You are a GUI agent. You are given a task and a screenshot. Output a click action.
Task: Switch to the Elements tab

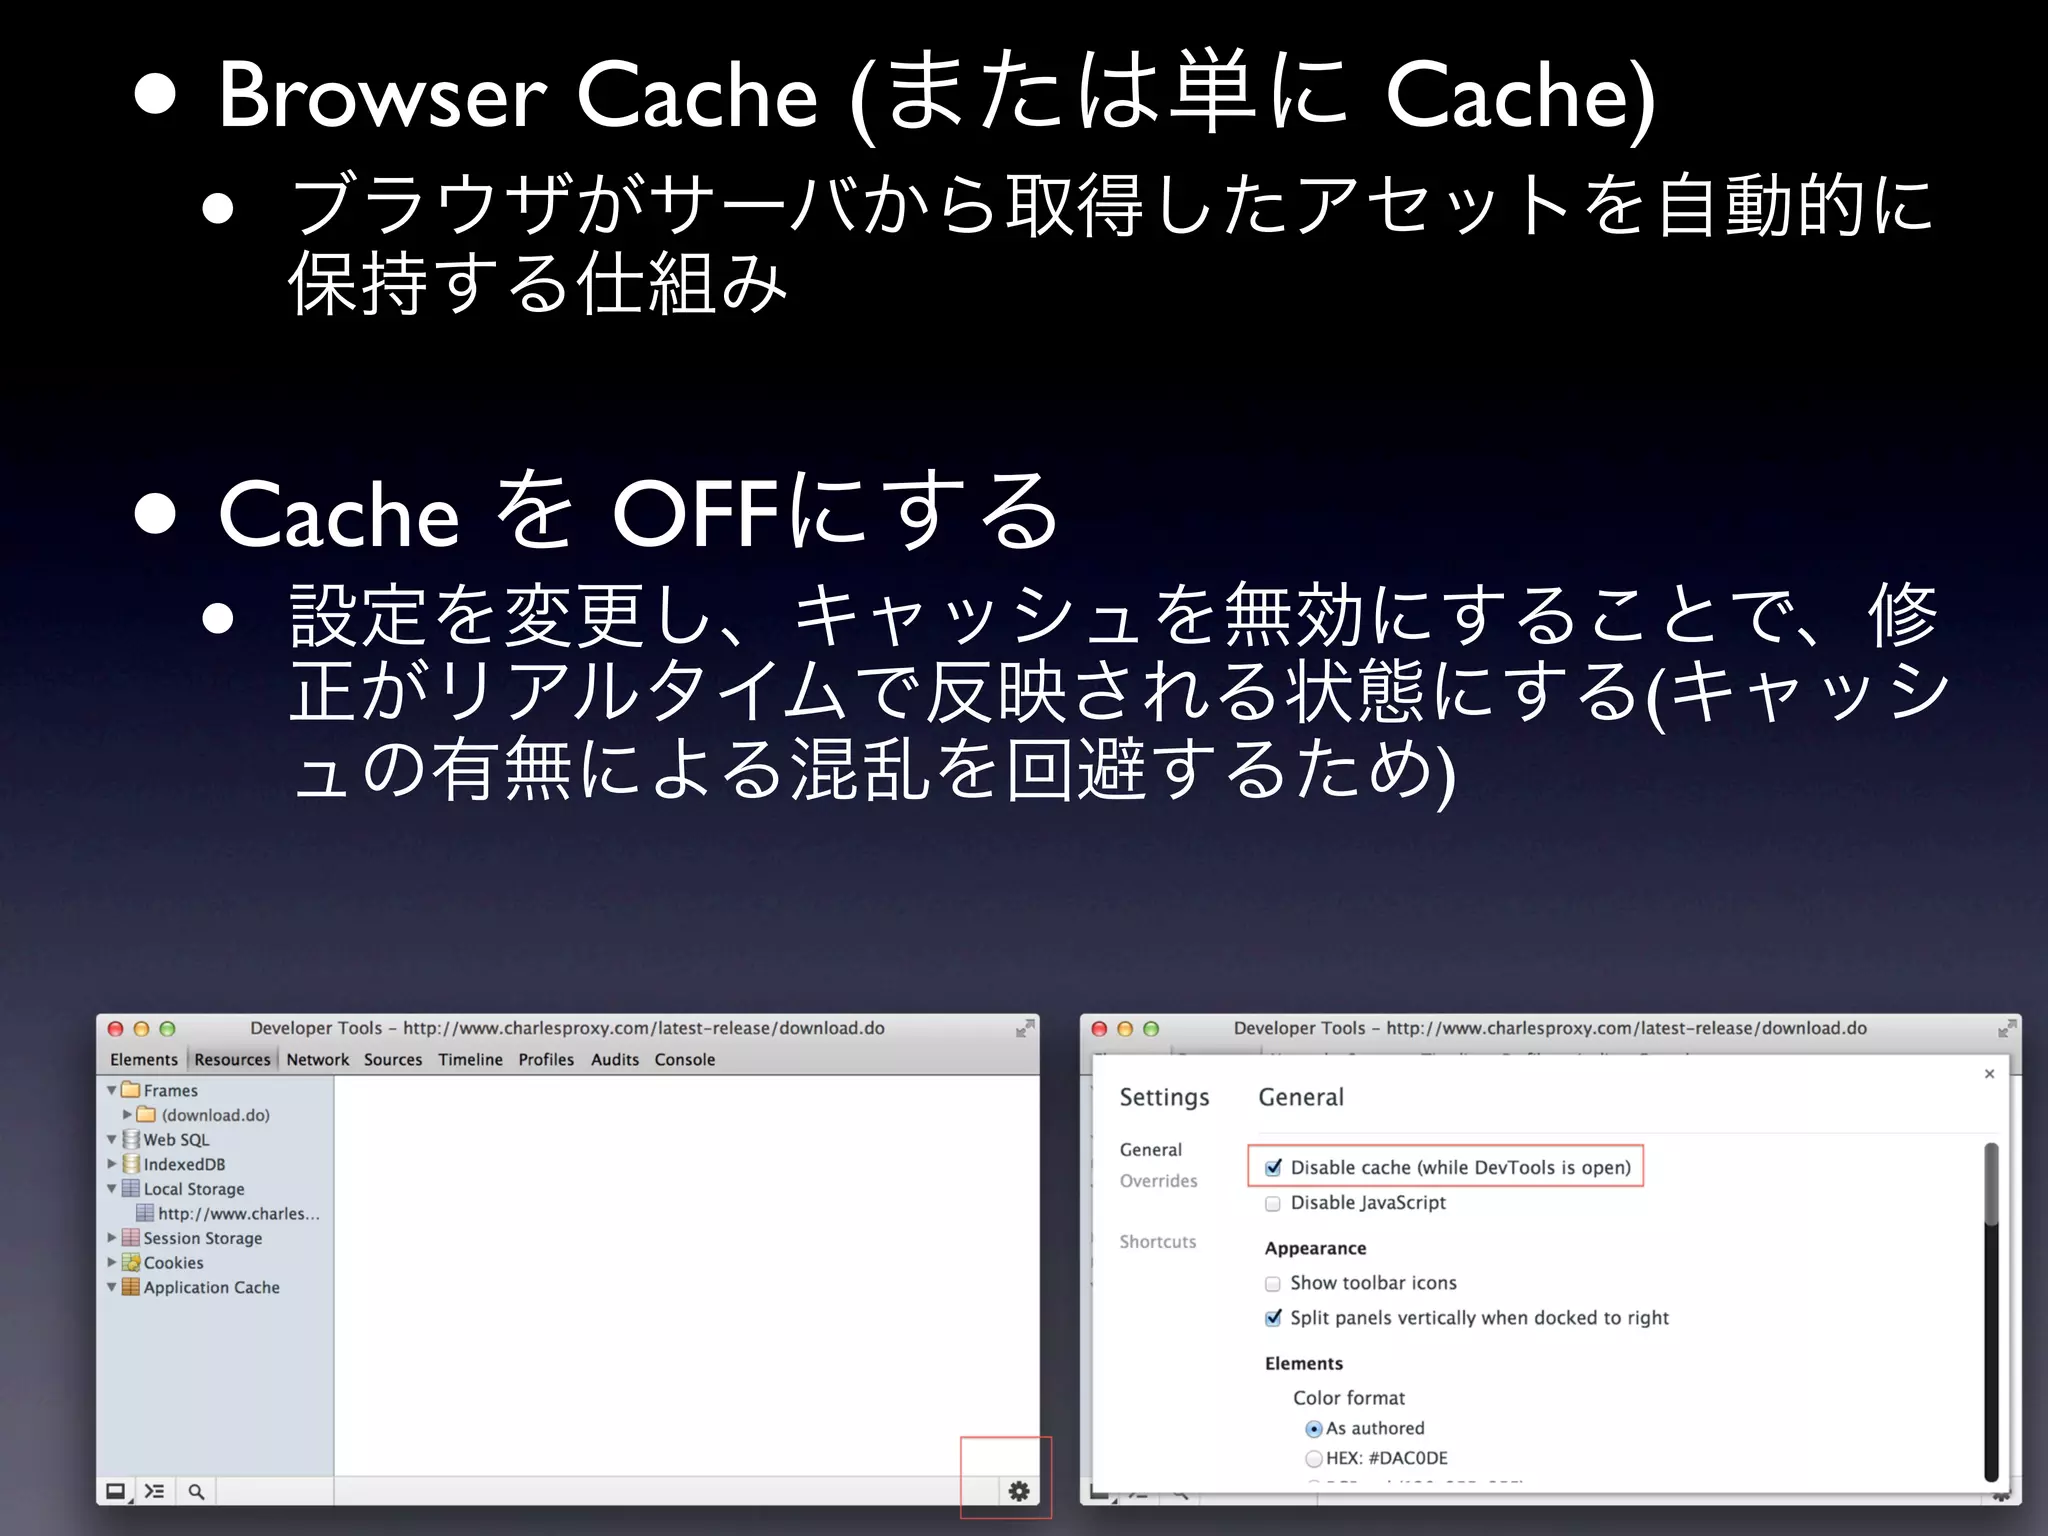coord(144,1059)
